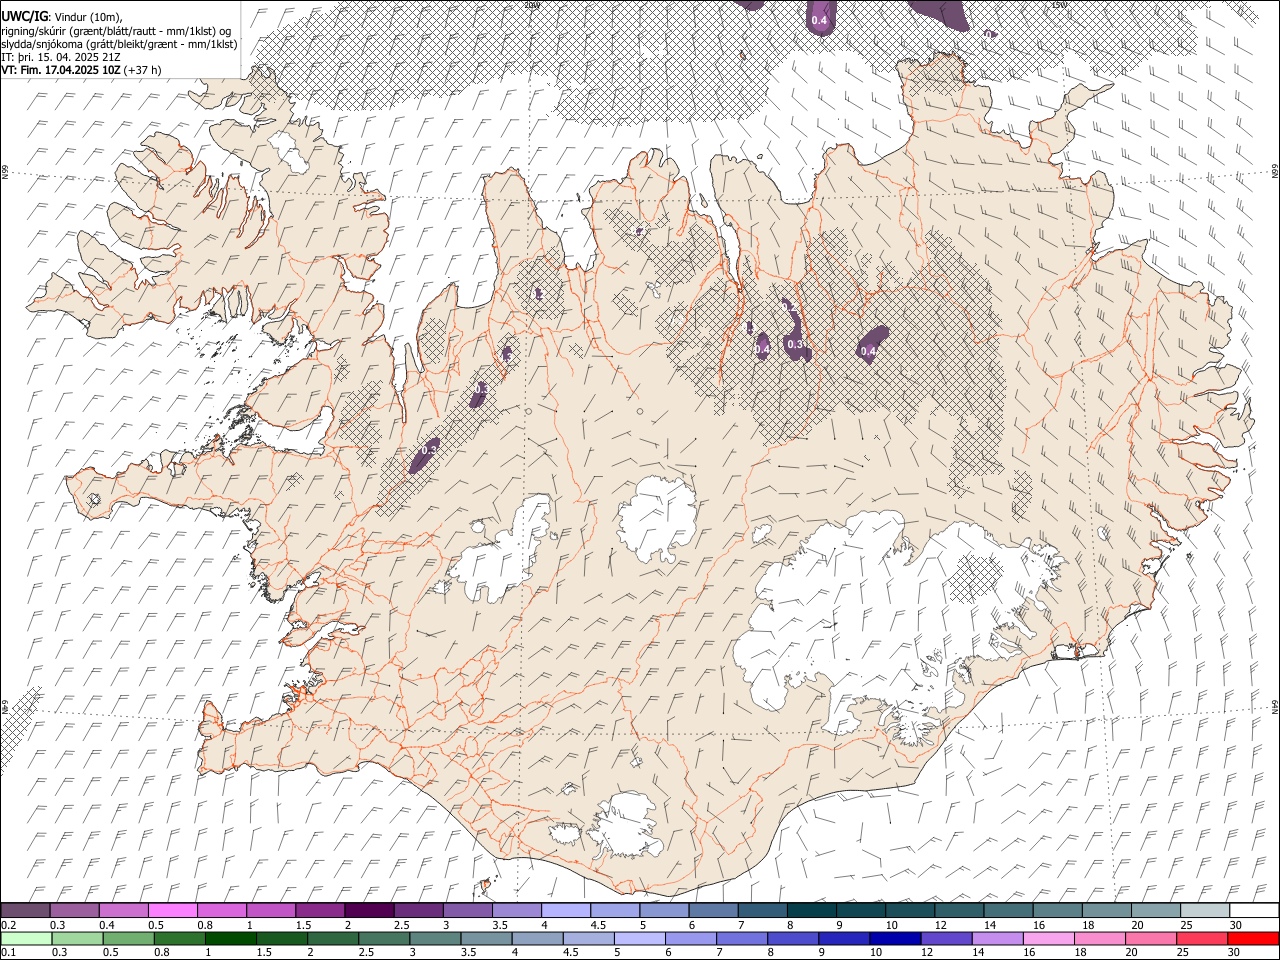Pick the darkest green lower-row swatch 1–1.5
This screenshot has width=1280, height=960.
[230, 938]
